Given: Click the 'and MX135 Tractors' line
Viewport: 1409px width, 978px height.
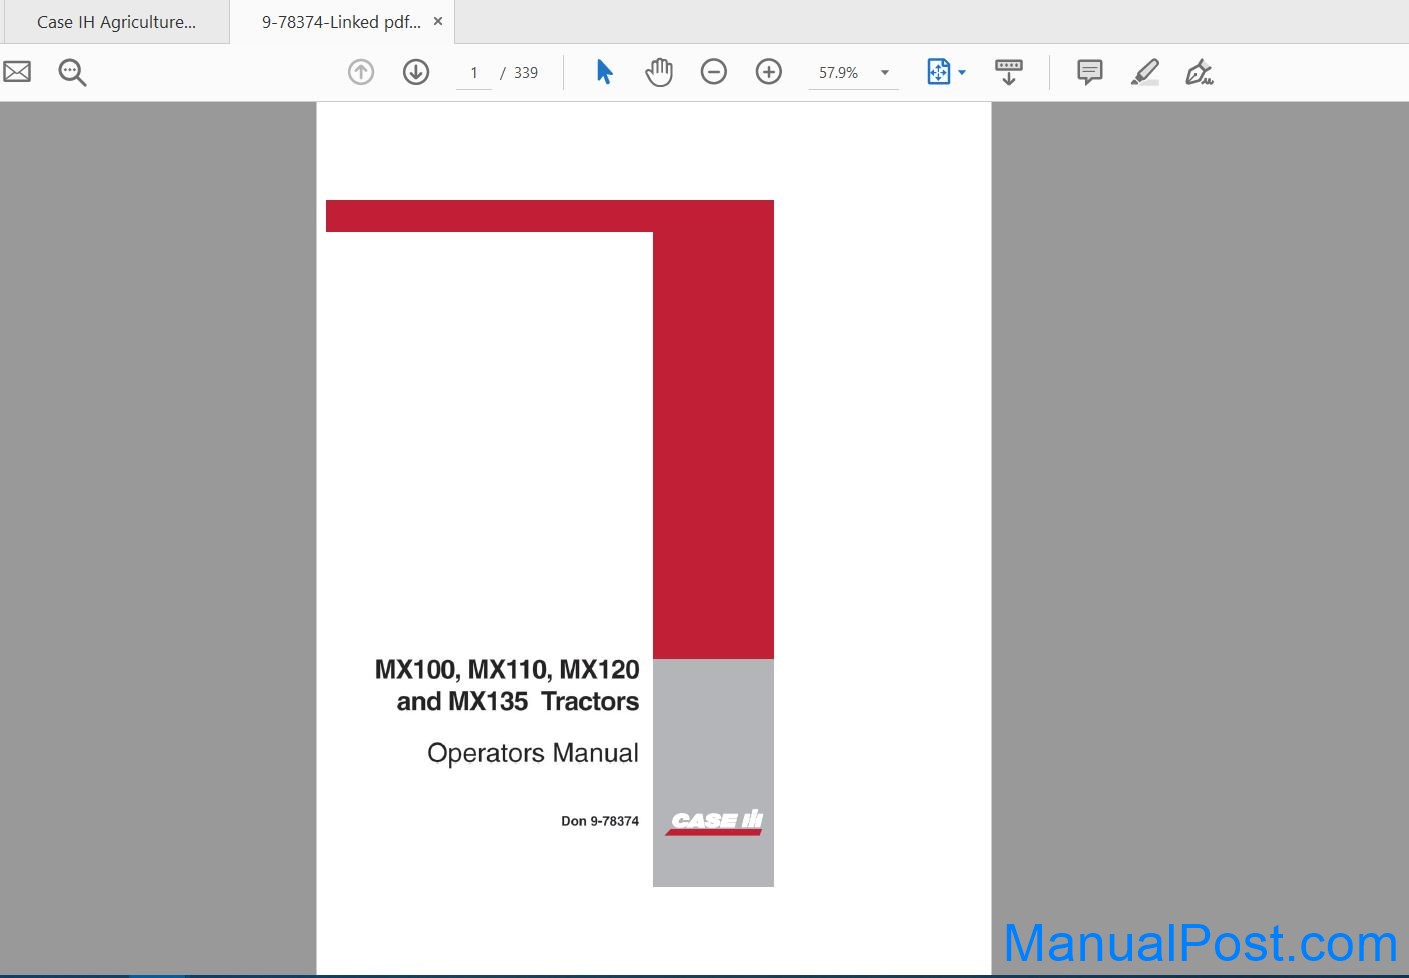Looking at the screenshot, I should (x=518, y=702).
